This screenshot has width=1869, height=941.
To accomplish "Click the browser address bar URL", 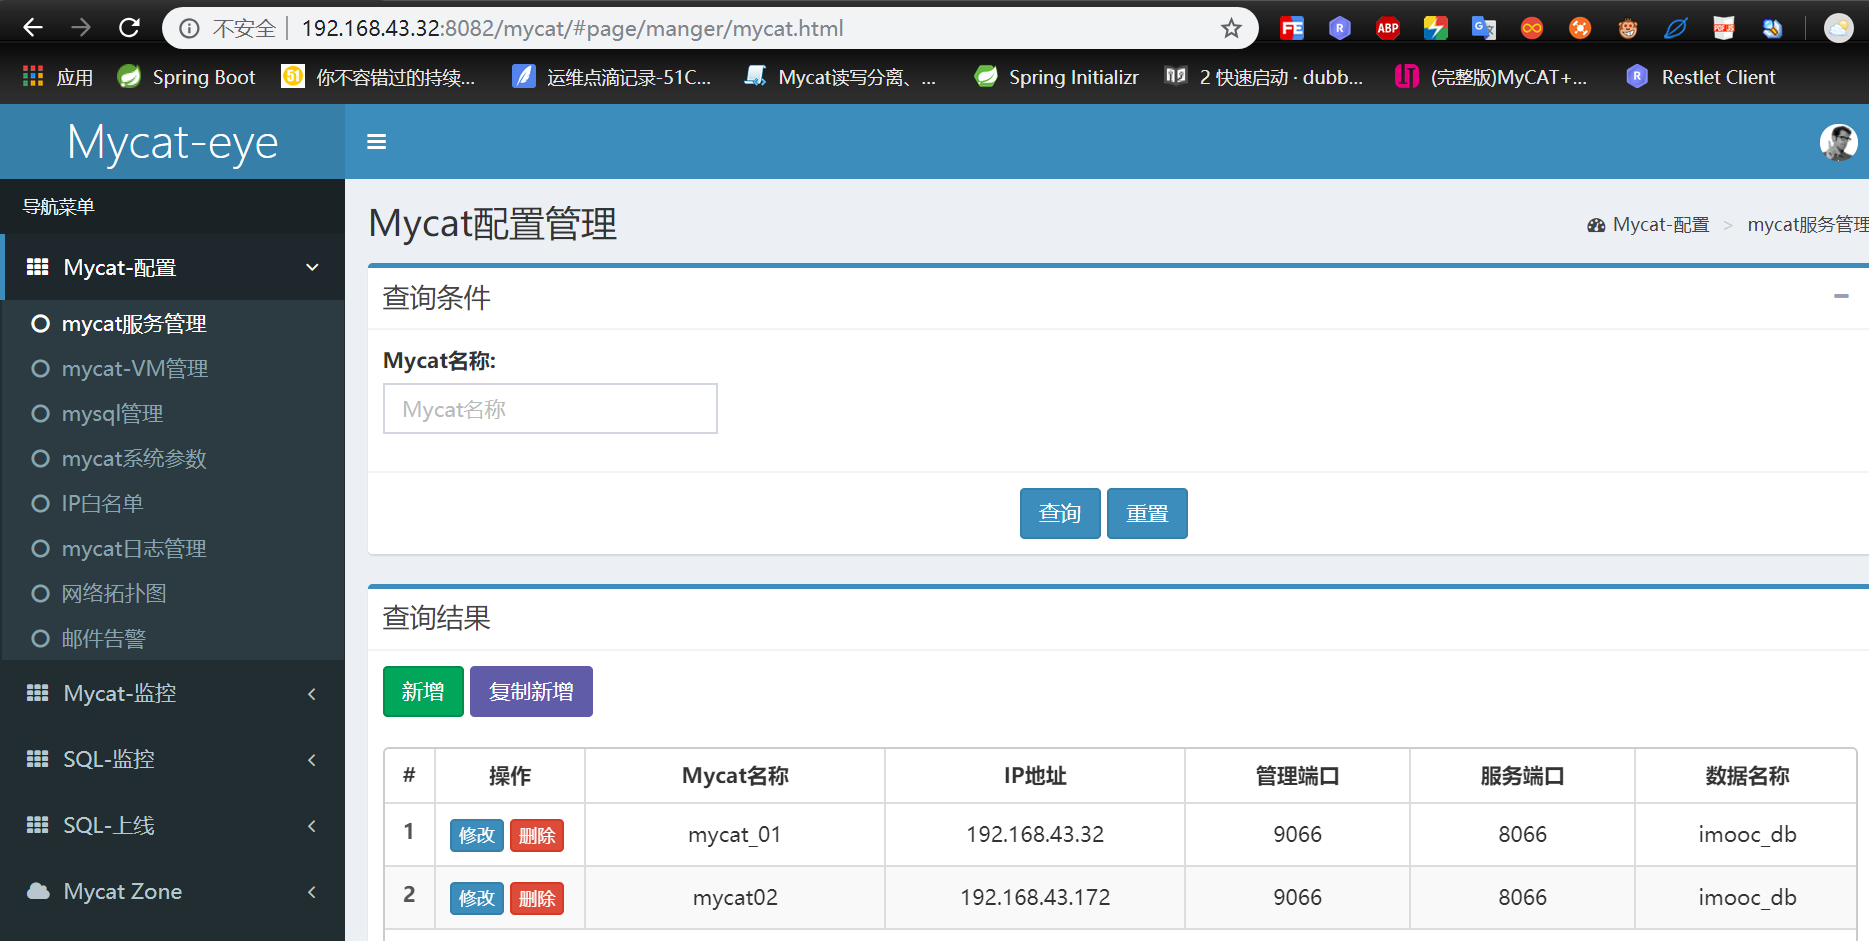I will 572,29.
